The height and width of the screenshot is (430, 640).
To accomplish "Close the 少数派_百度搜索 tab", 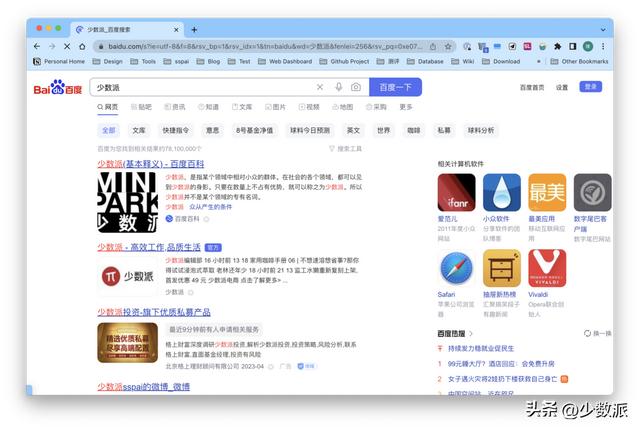I will tap(176, 30).
